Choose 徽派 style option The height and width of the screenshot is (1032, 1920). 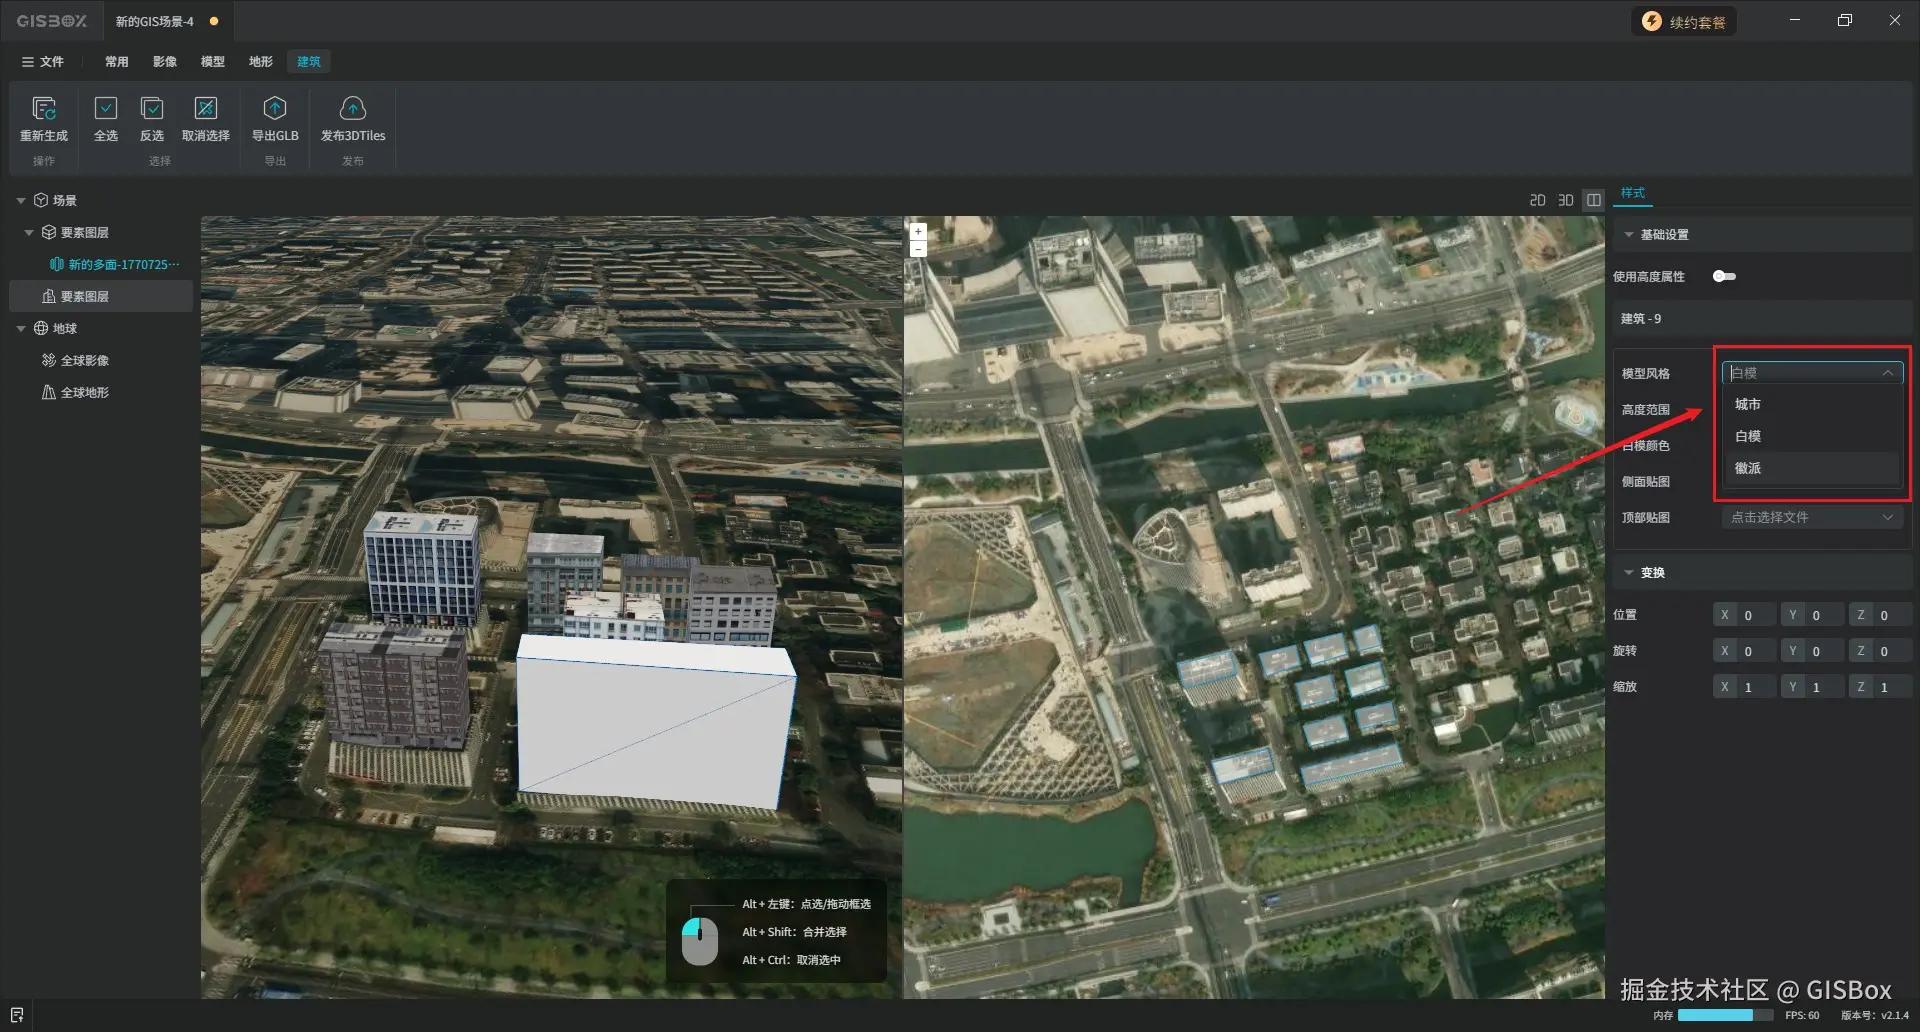1812,469
